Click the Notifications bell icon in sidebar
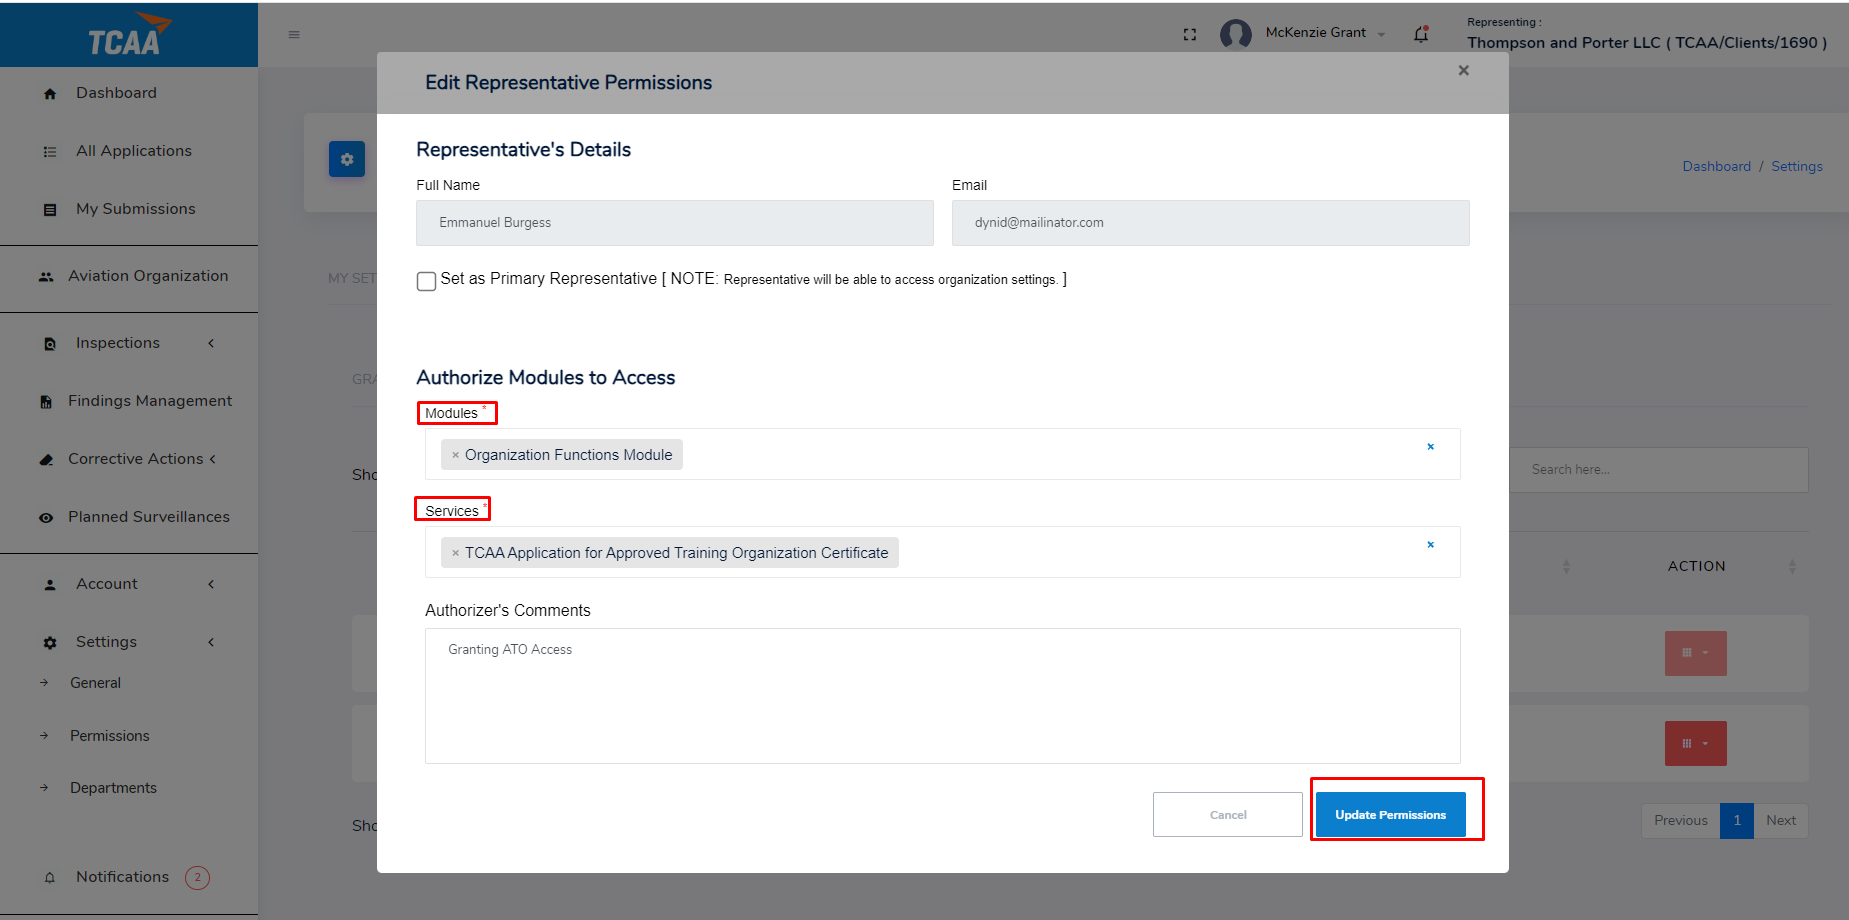The image size is (1849, 920). point(50,878)
